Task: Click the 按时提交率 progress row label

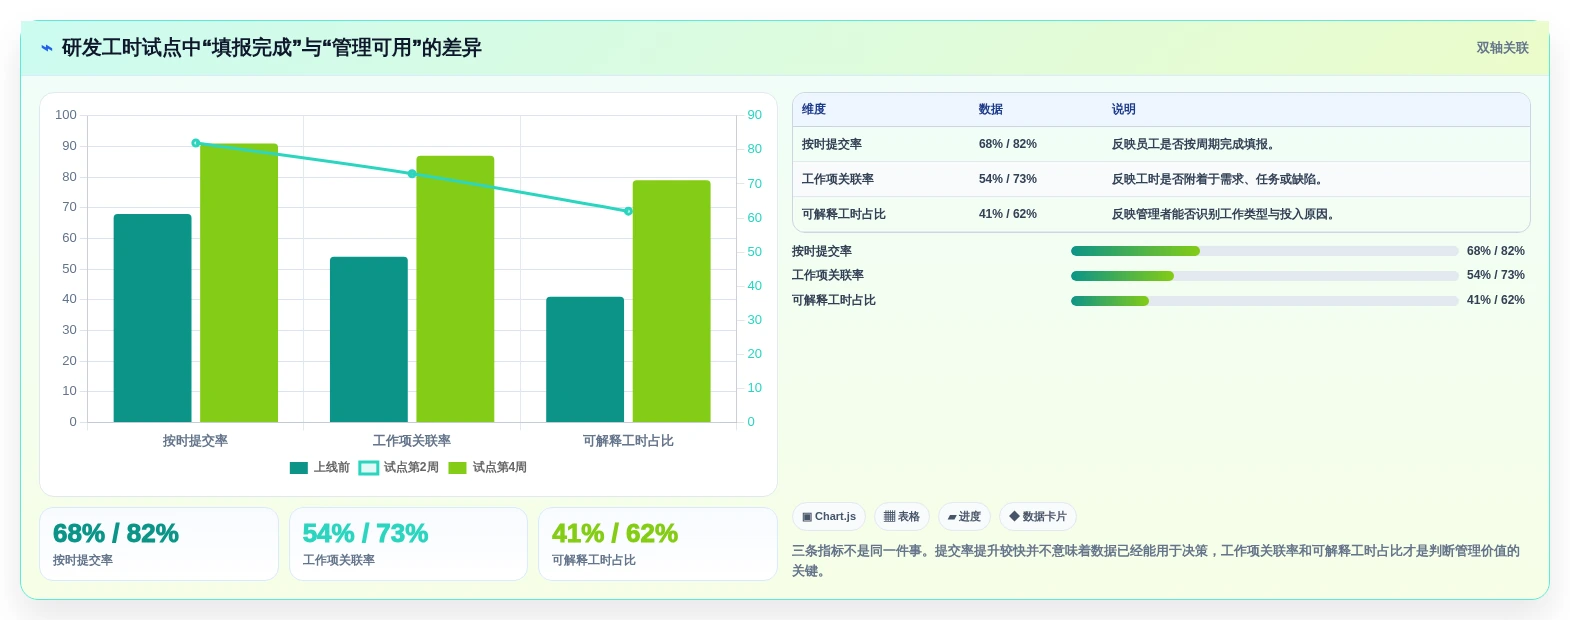Action: (822, 251)
